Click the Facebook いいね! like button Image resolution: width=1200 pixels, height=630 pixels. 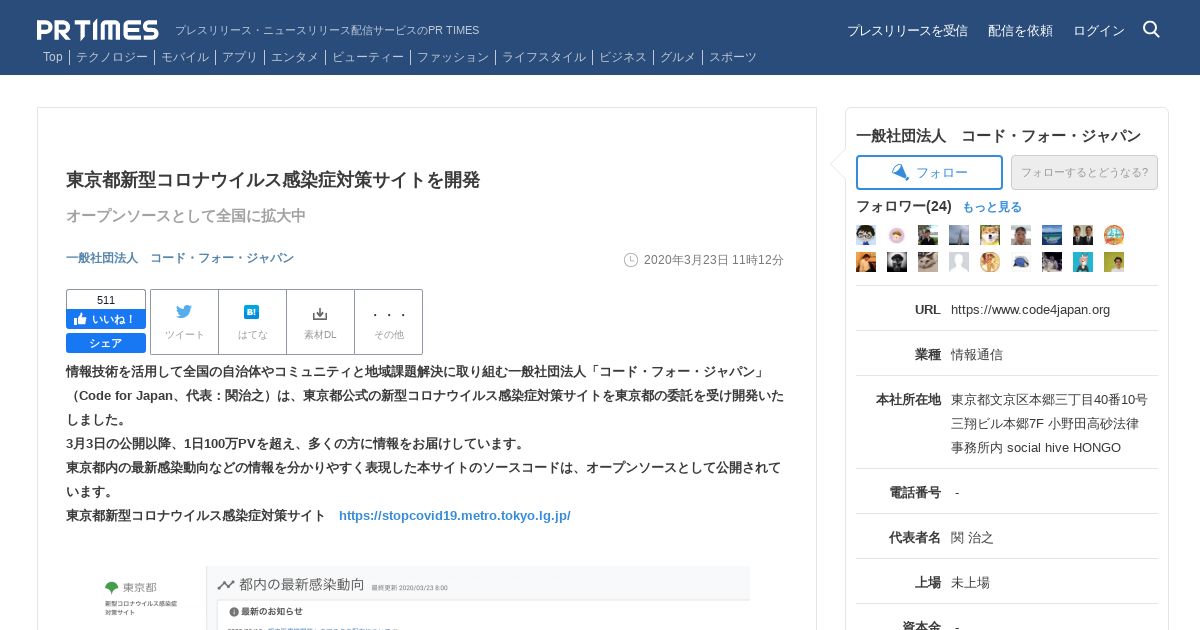tap(106, 319)
